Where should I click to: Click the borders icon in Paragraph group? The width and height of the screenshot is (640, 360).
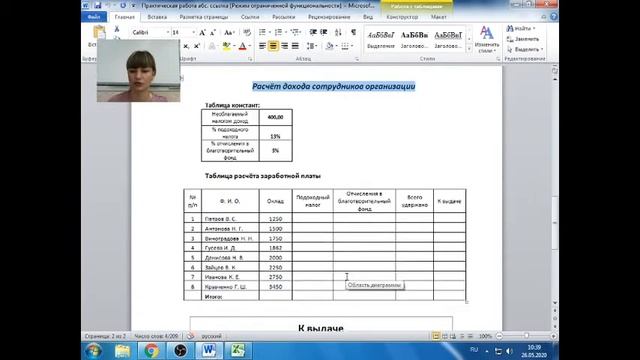345,46
